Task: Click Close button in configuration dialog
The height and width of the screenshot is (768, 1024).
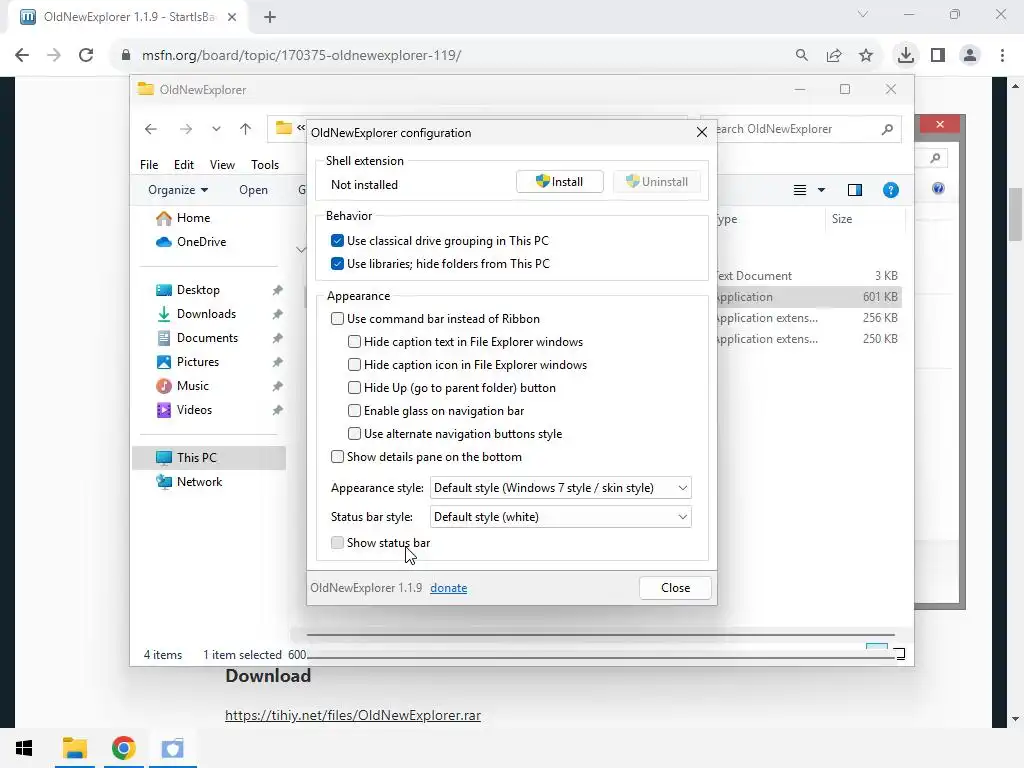Action: point(675,588)
